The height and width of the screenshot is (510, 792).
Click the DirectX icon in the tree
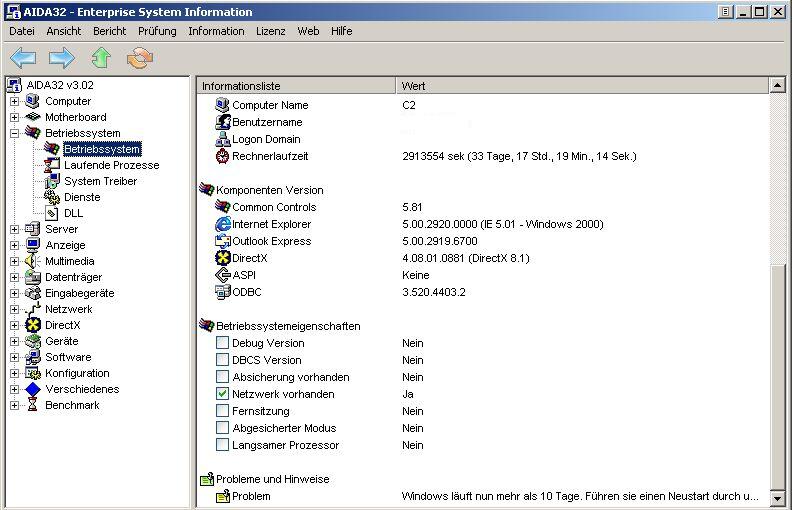point(32,325)
